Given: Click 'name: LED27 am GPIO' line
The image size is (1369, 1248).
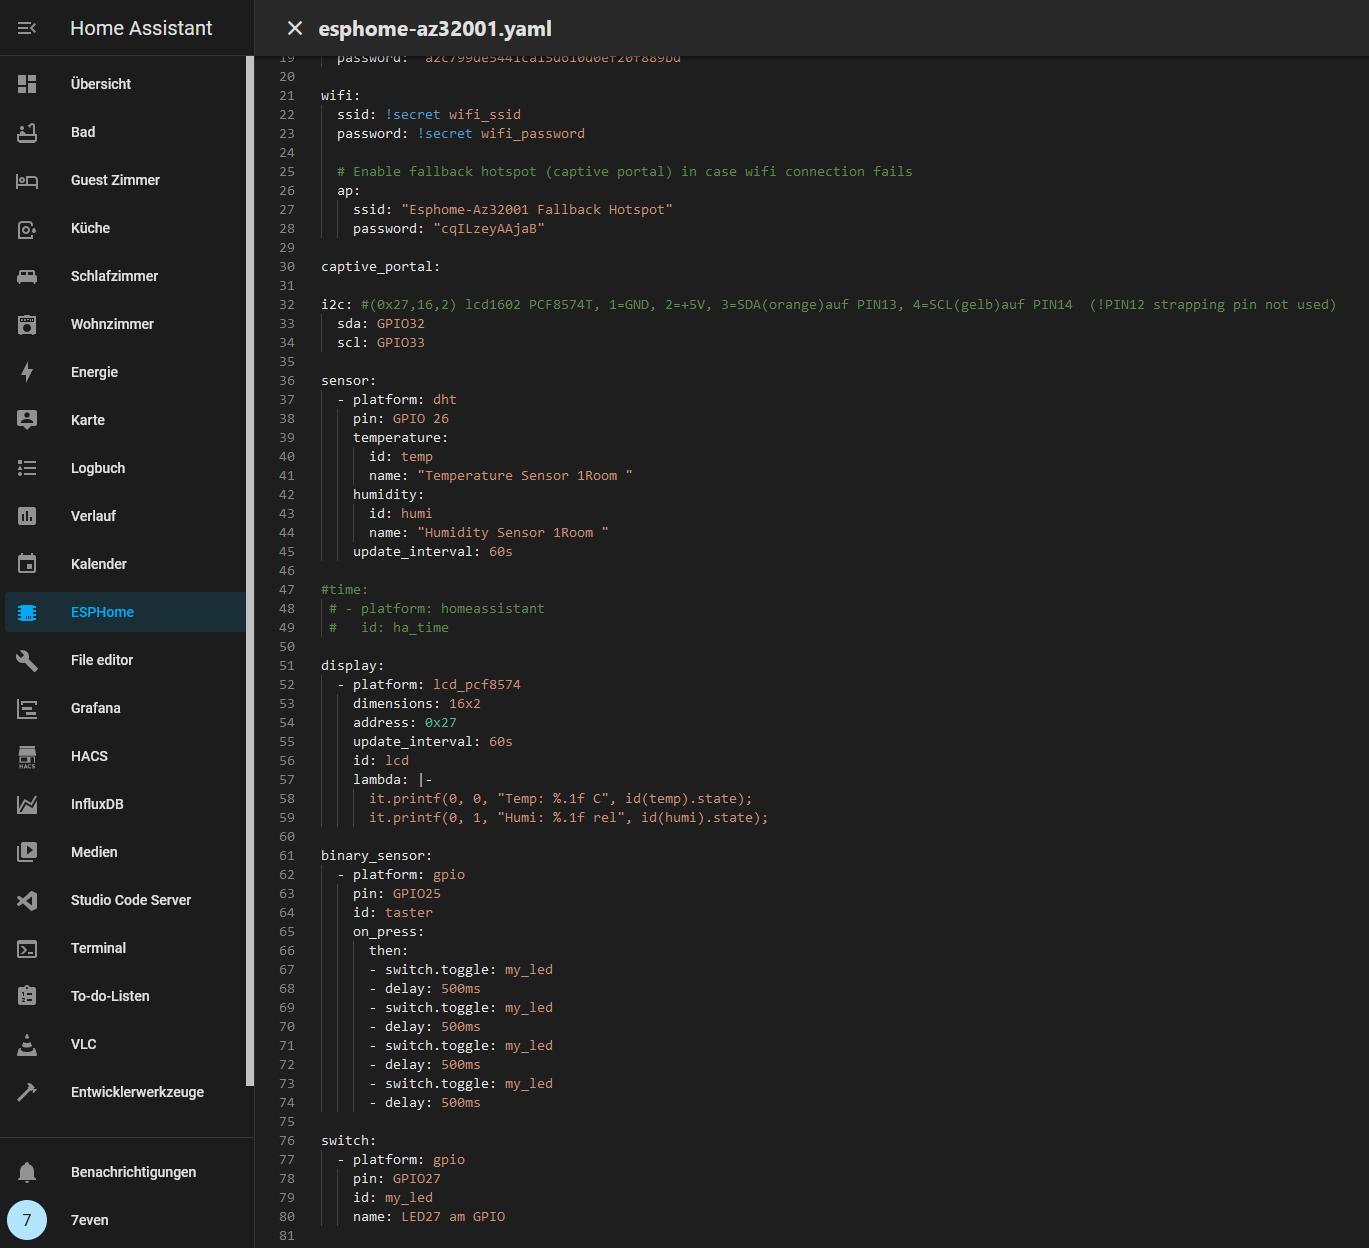Looking at the screenshot, I should pyautogui.click(x=429, y=1217).
